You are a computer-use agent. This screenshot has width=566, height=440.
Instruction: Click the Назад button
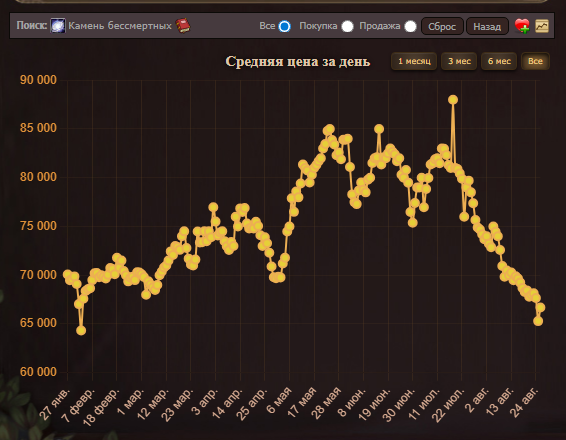click(x=487, y=26)
